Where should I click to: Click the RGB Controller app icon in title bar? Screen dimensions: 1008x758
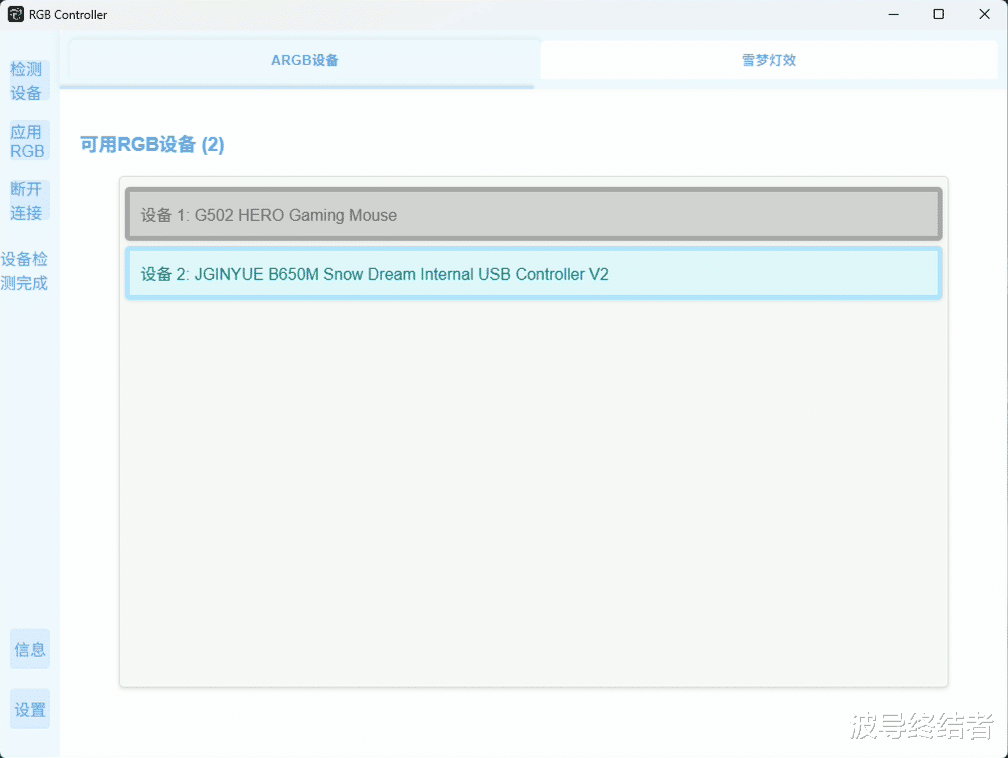click(15, 14)
